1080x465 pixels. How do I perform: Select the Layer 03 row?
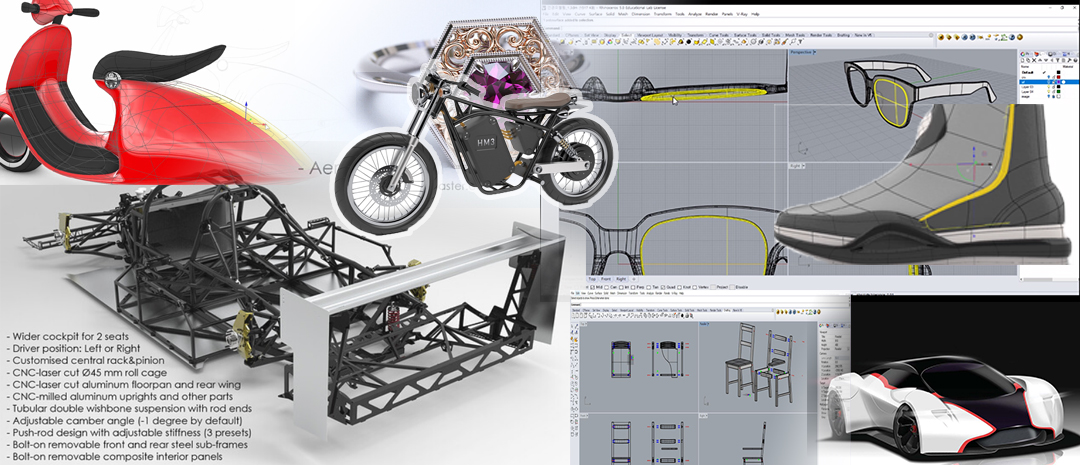tap(1049, 87)
